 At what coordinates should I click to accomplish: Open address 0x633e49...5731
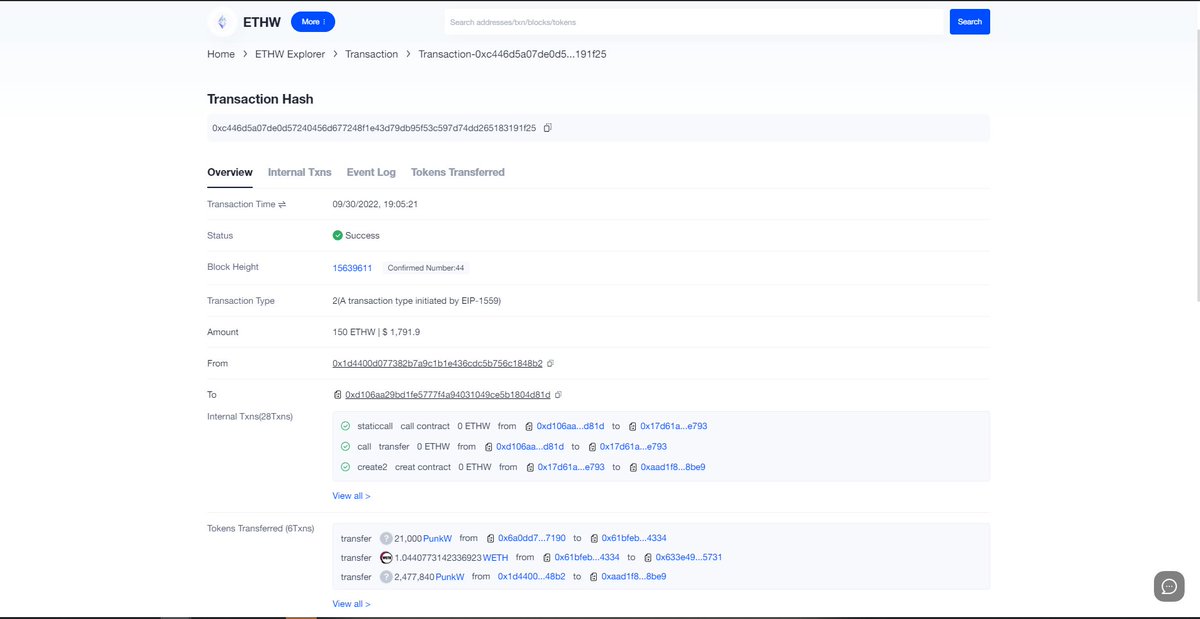689,557
